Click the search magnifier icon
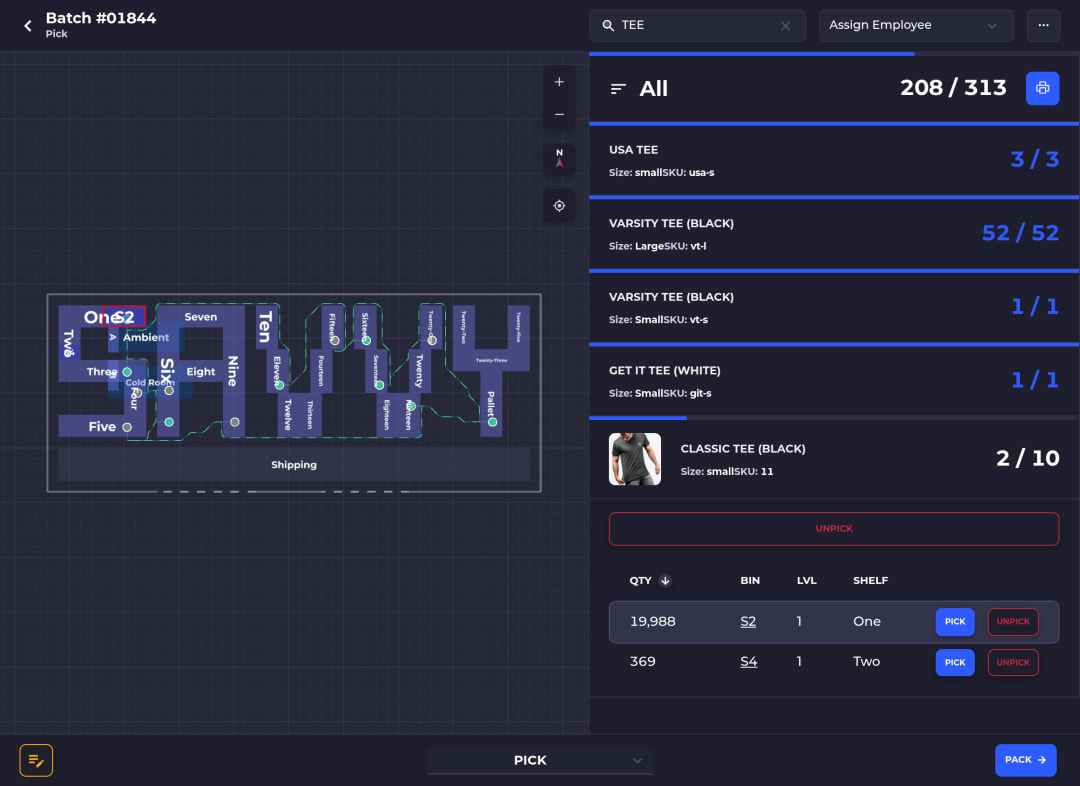The width and height of the screenshot is (1080, 786). click(x=608, y=25)
